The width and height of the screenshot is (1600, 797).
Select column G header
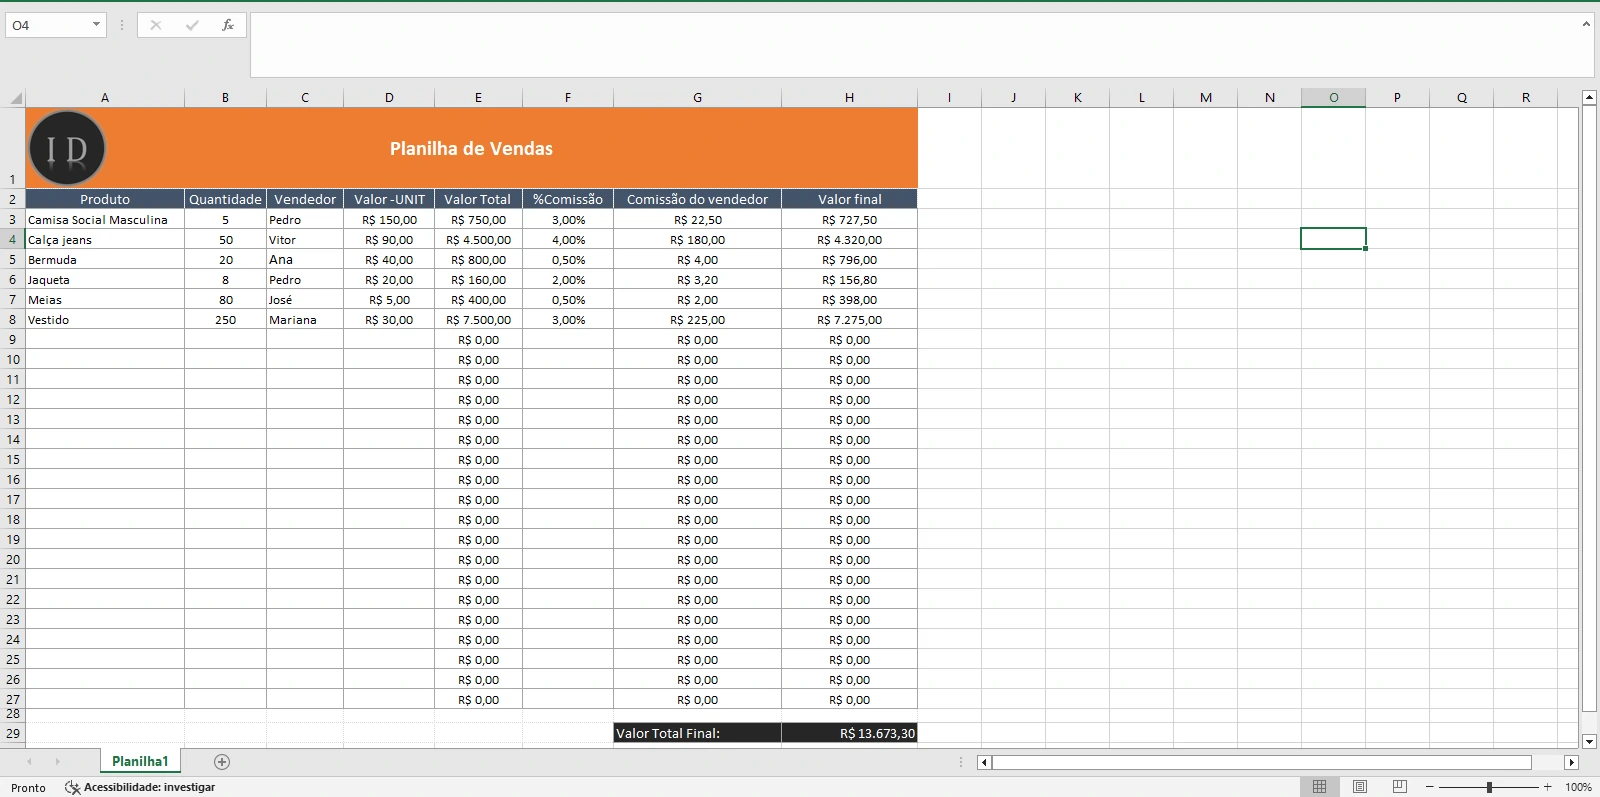tap(697, 97)
